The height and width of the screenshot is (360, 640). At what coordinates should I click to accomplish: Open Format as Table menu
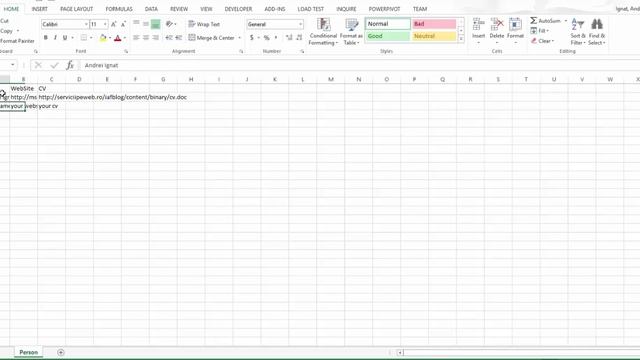351,32
